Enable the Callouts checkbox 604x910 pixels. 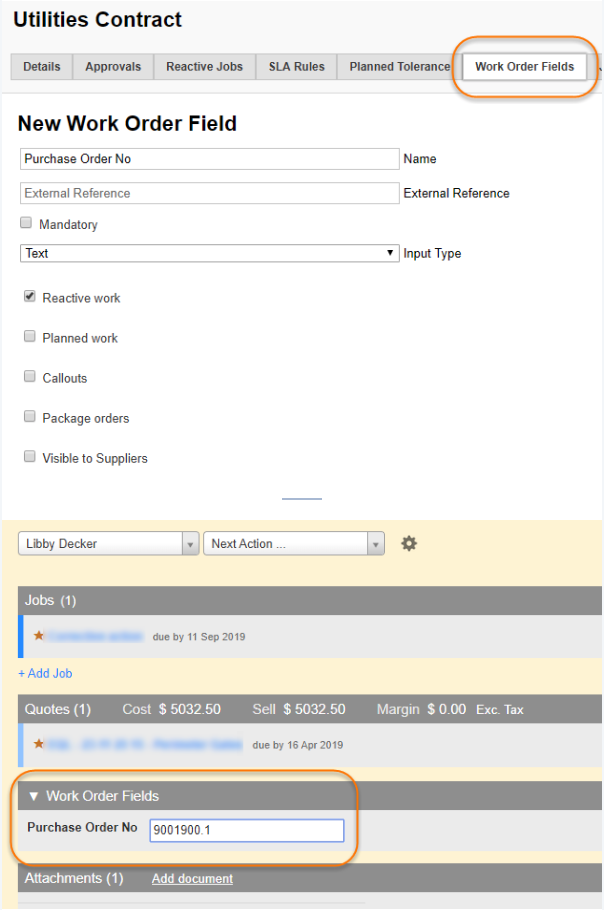coord(30,377)
